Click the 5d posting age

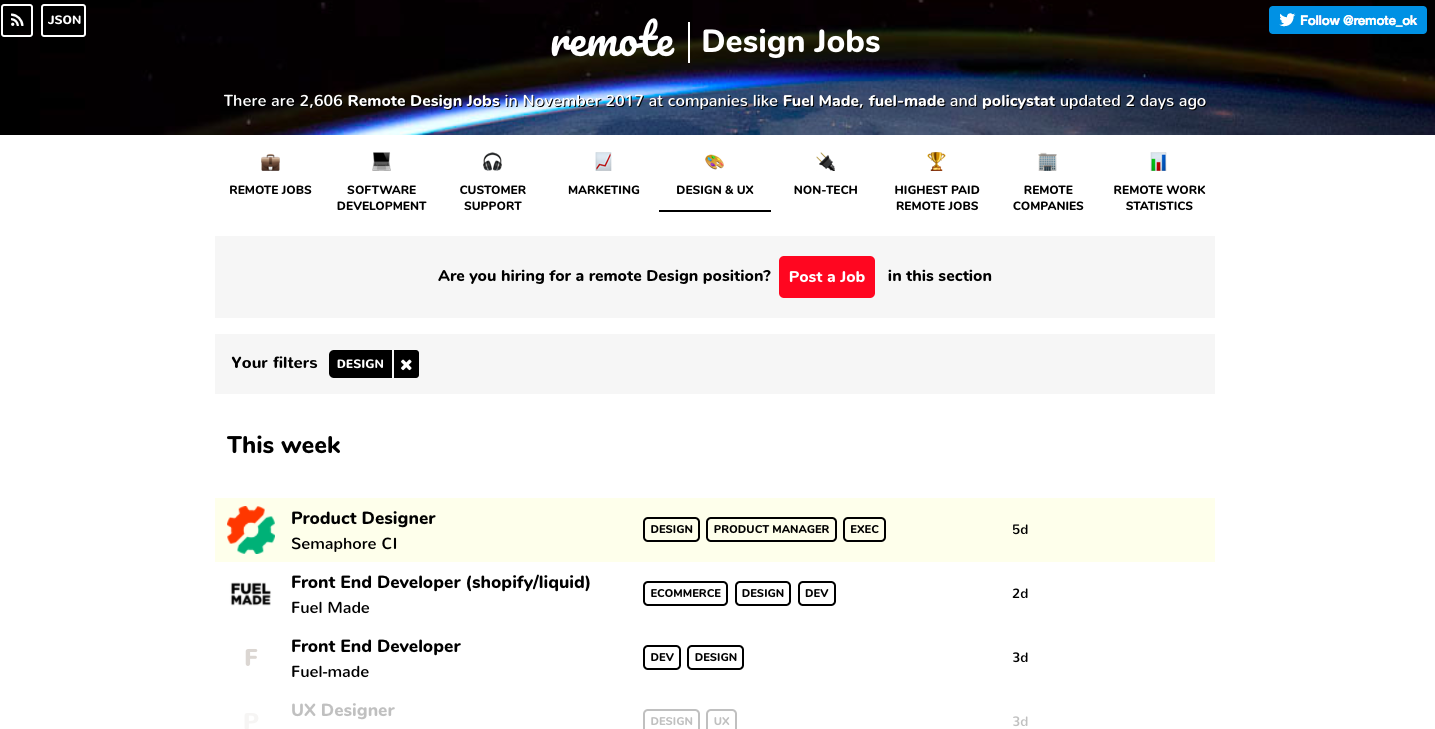click(x=1020, y=529)
